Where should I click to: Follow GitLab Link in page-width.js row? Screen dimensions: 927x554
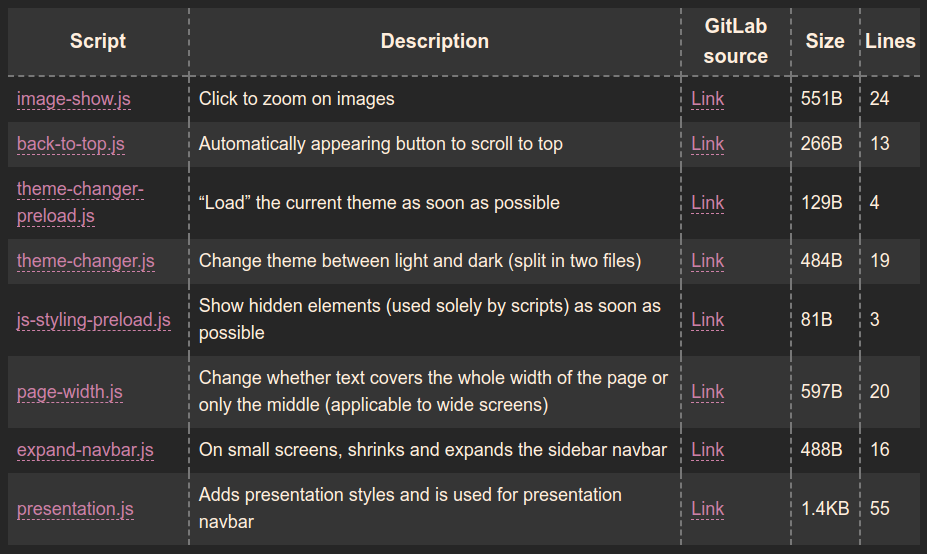coord(708,392)
